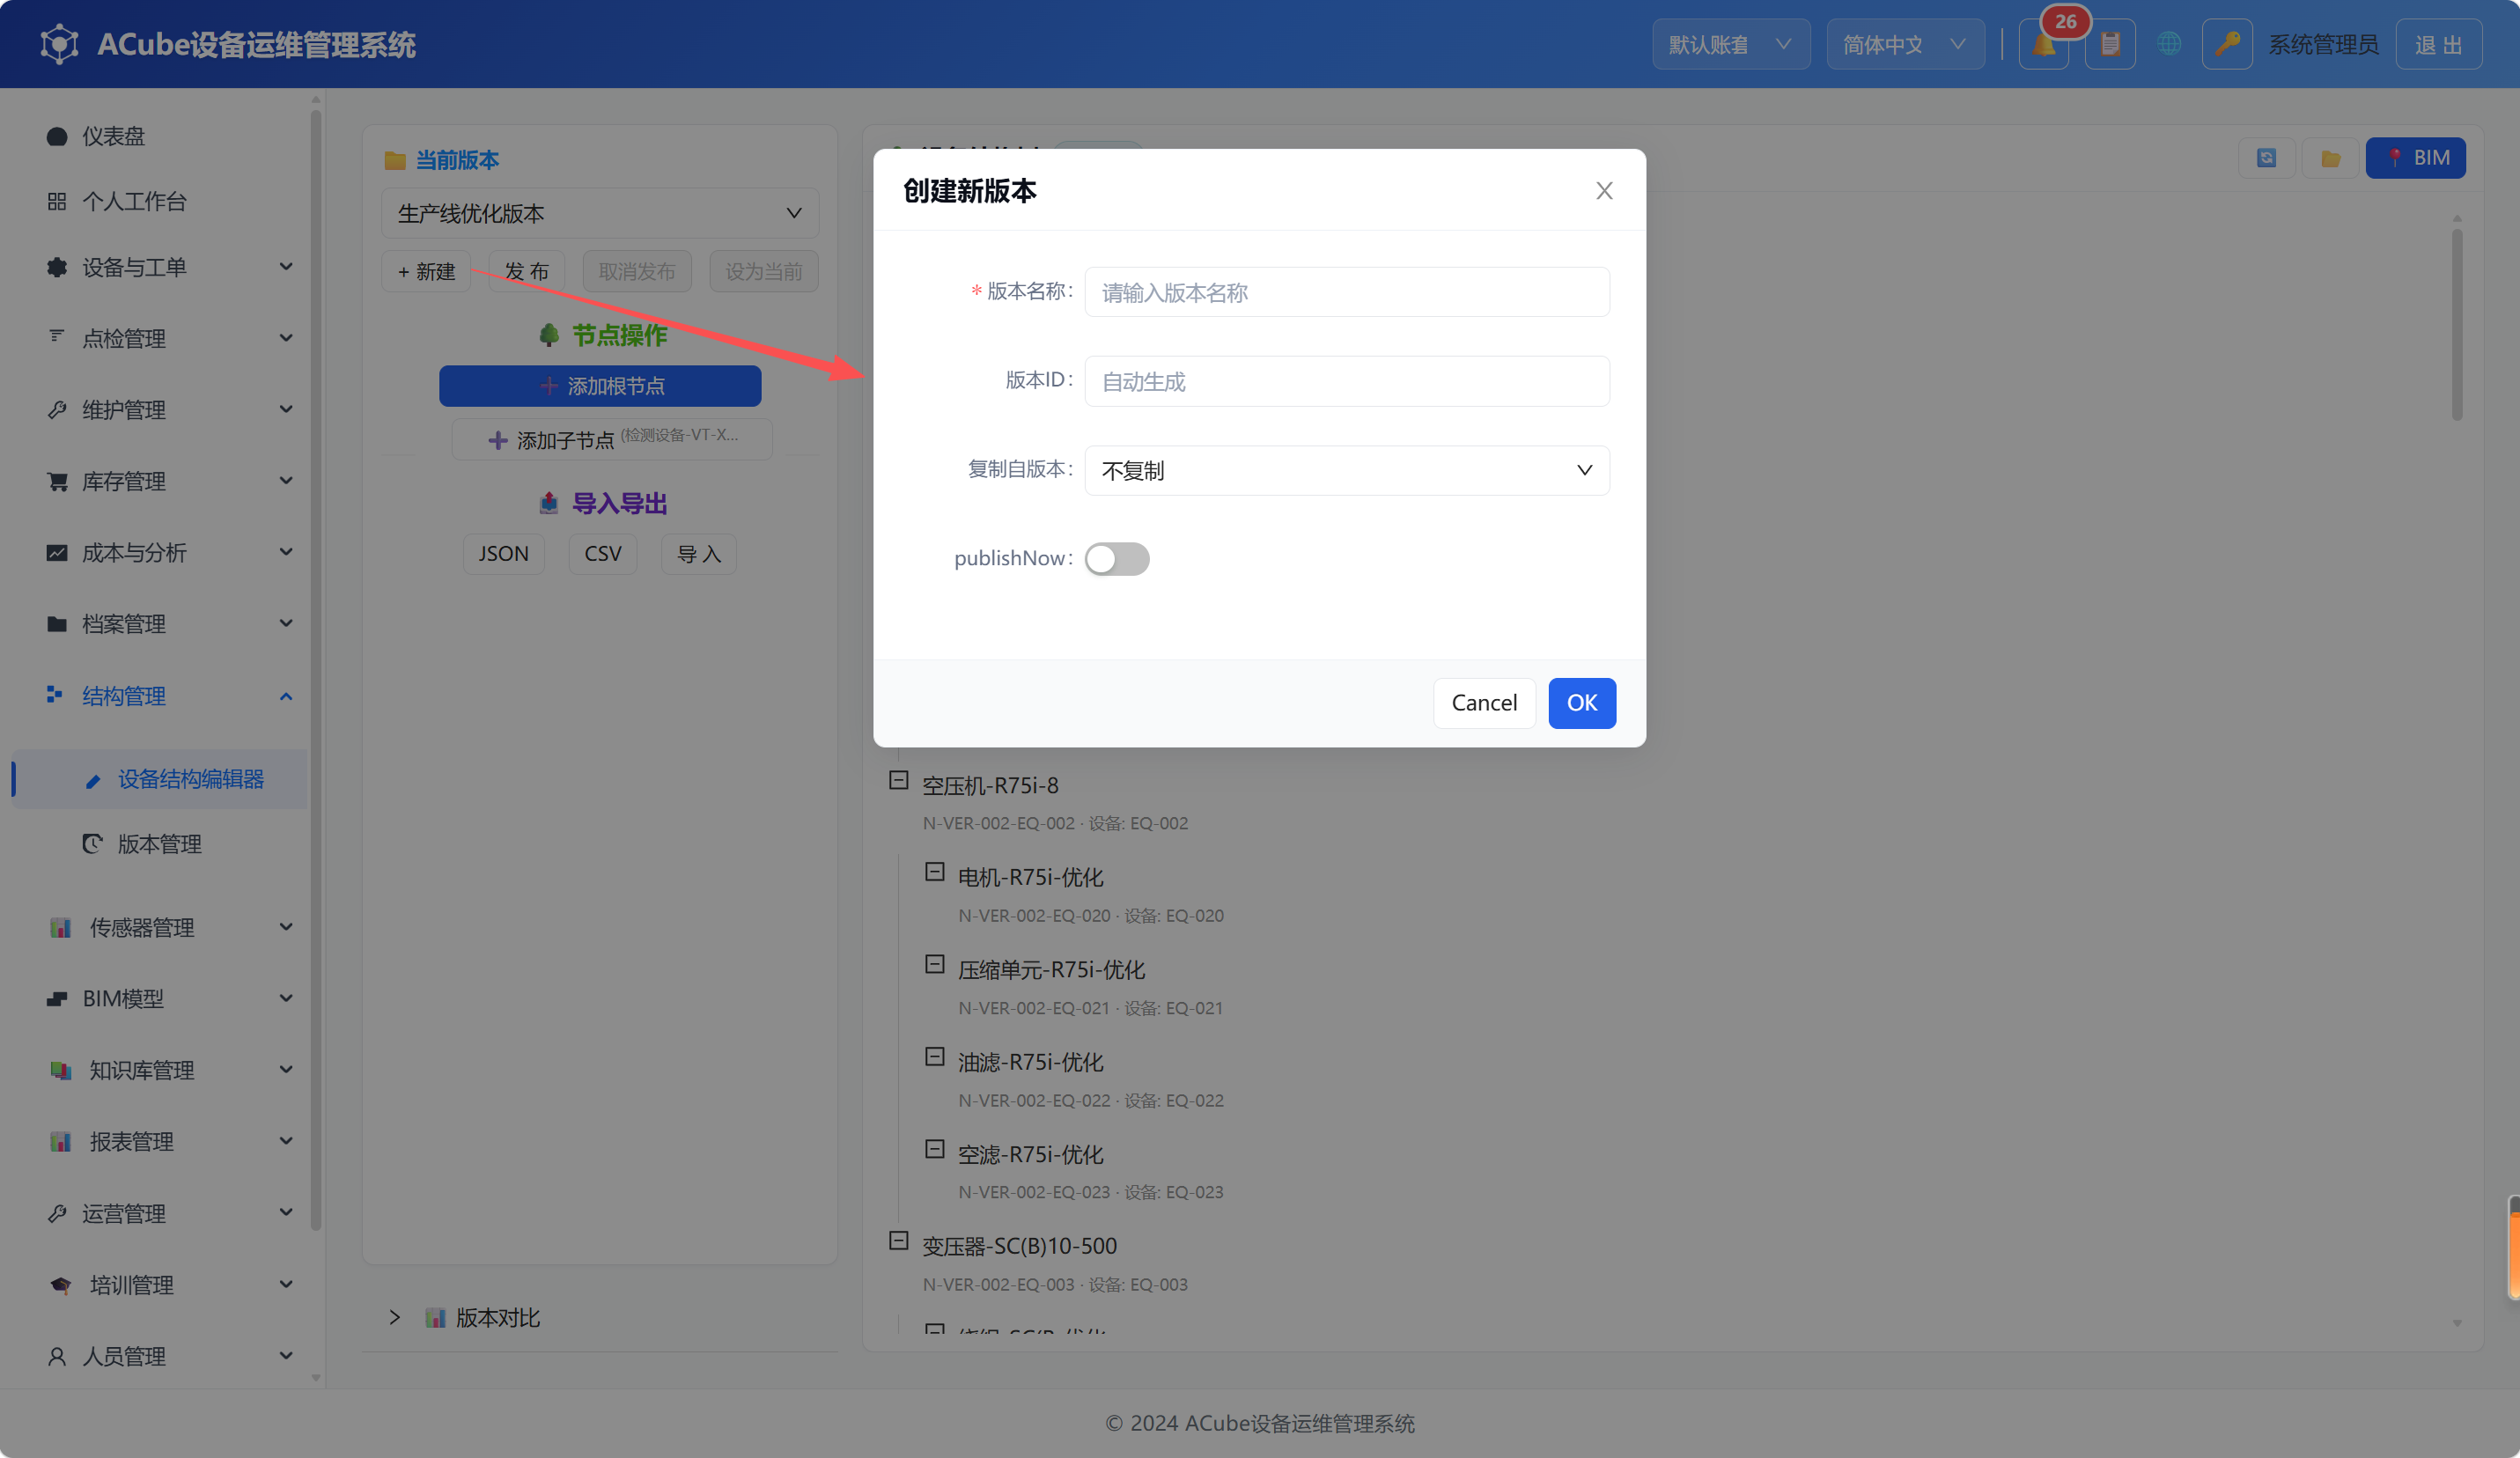2520x1458 pixels.
Task: Expand the 点检管理 menu
Action: tap(160, 338)
